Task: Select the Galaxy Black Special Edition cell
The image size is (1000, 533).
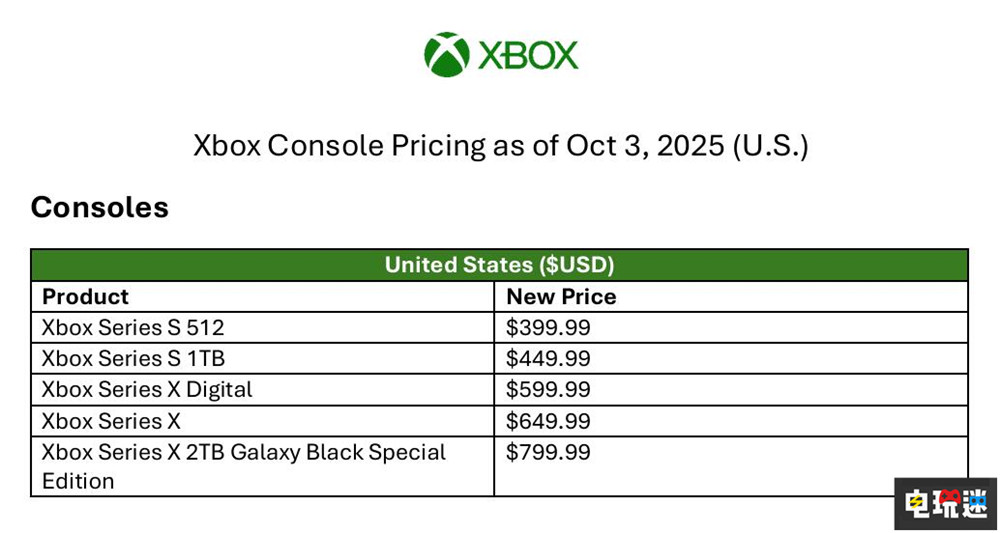Action: pos(243,466)
